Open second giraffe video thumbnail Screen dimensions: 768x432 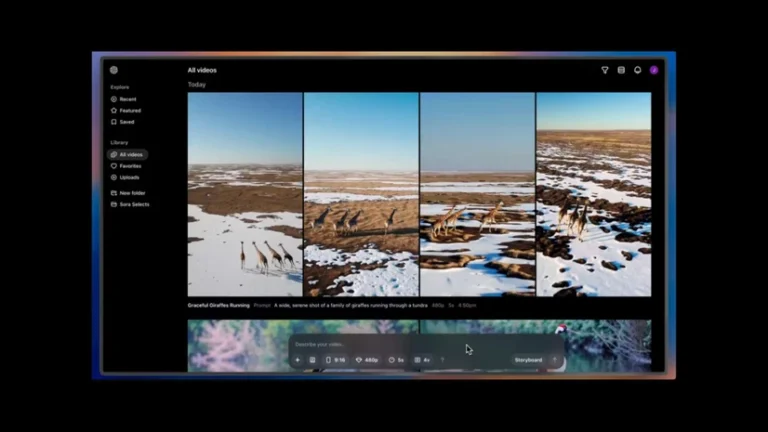coord(361,194)
